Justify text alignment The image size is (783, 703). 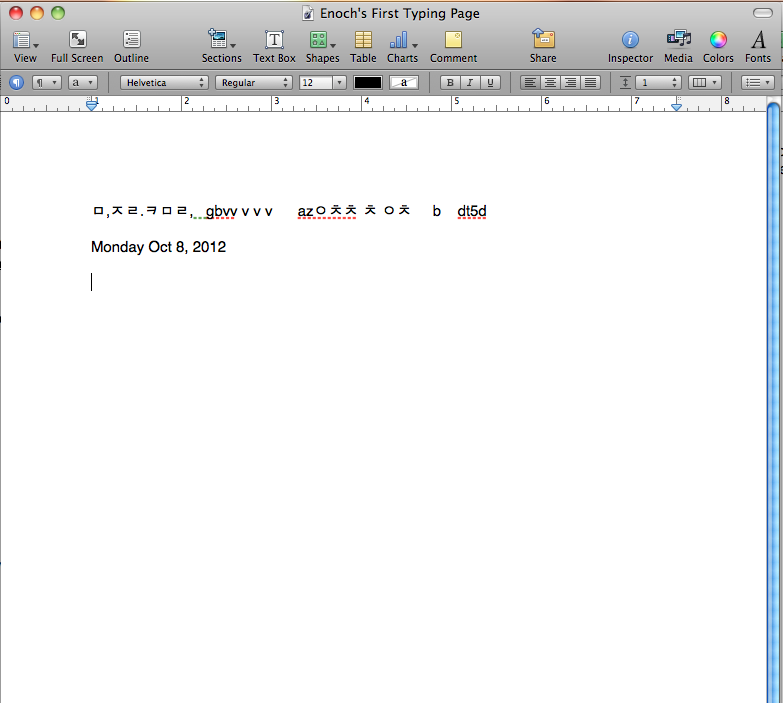[x=590, y=82]
